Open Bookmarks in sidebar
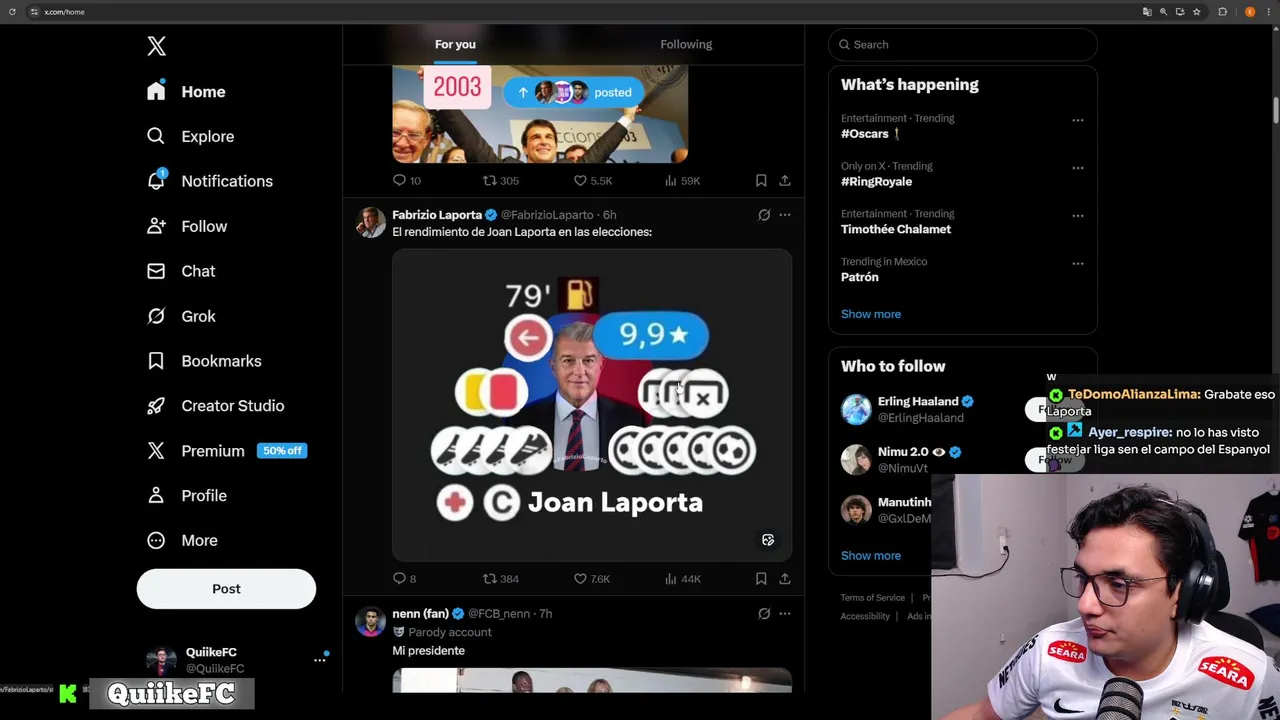This screenshot has height=720, width=1280. click(204, 361)
